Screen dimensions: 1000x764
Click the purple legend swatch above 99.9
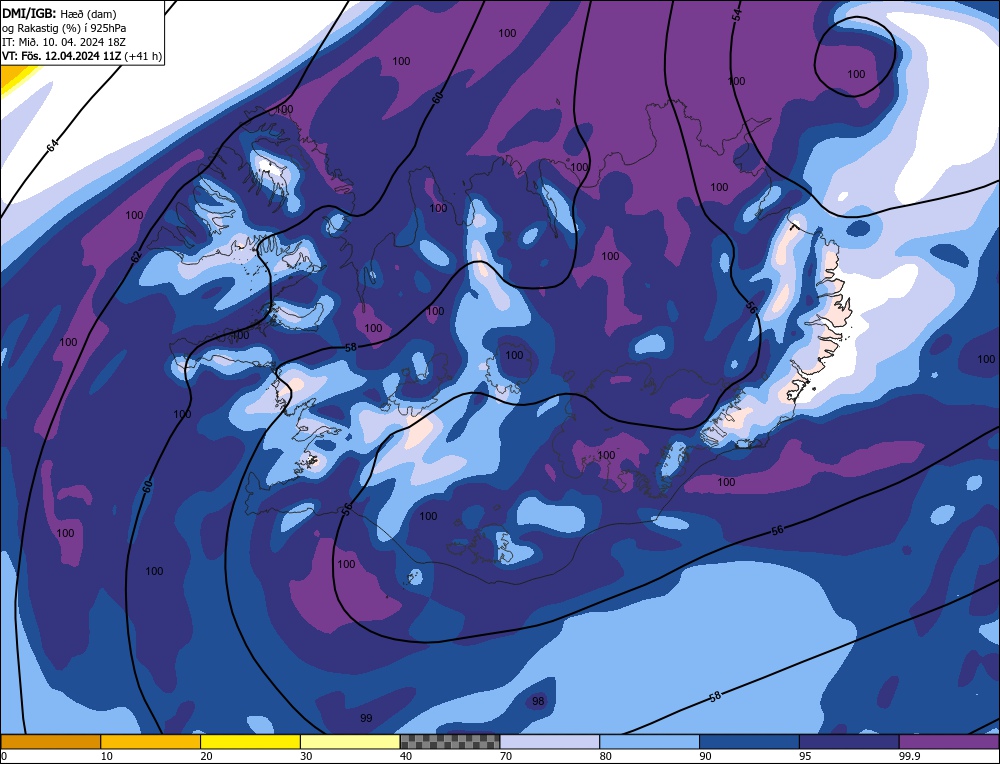(x=949, y=742)
